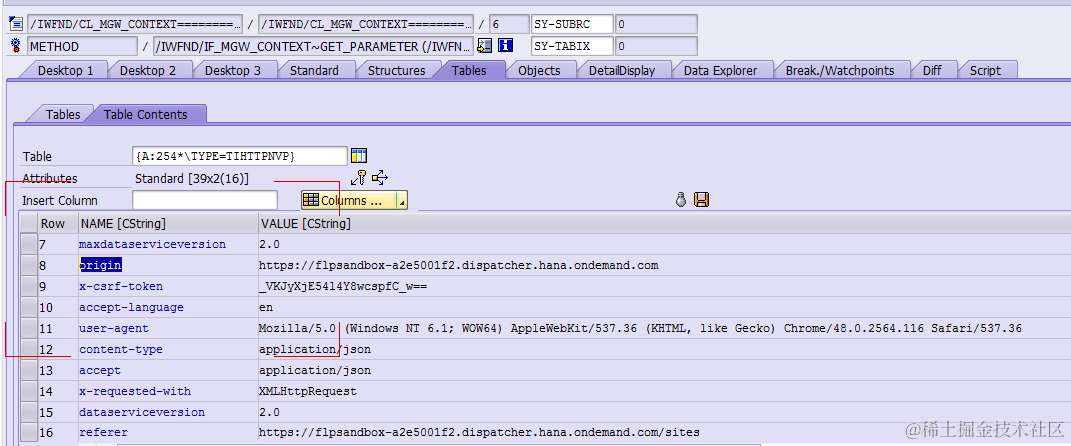Click the SY-TABIX variable field
The image size is (1071, 446).
[572, 46]
